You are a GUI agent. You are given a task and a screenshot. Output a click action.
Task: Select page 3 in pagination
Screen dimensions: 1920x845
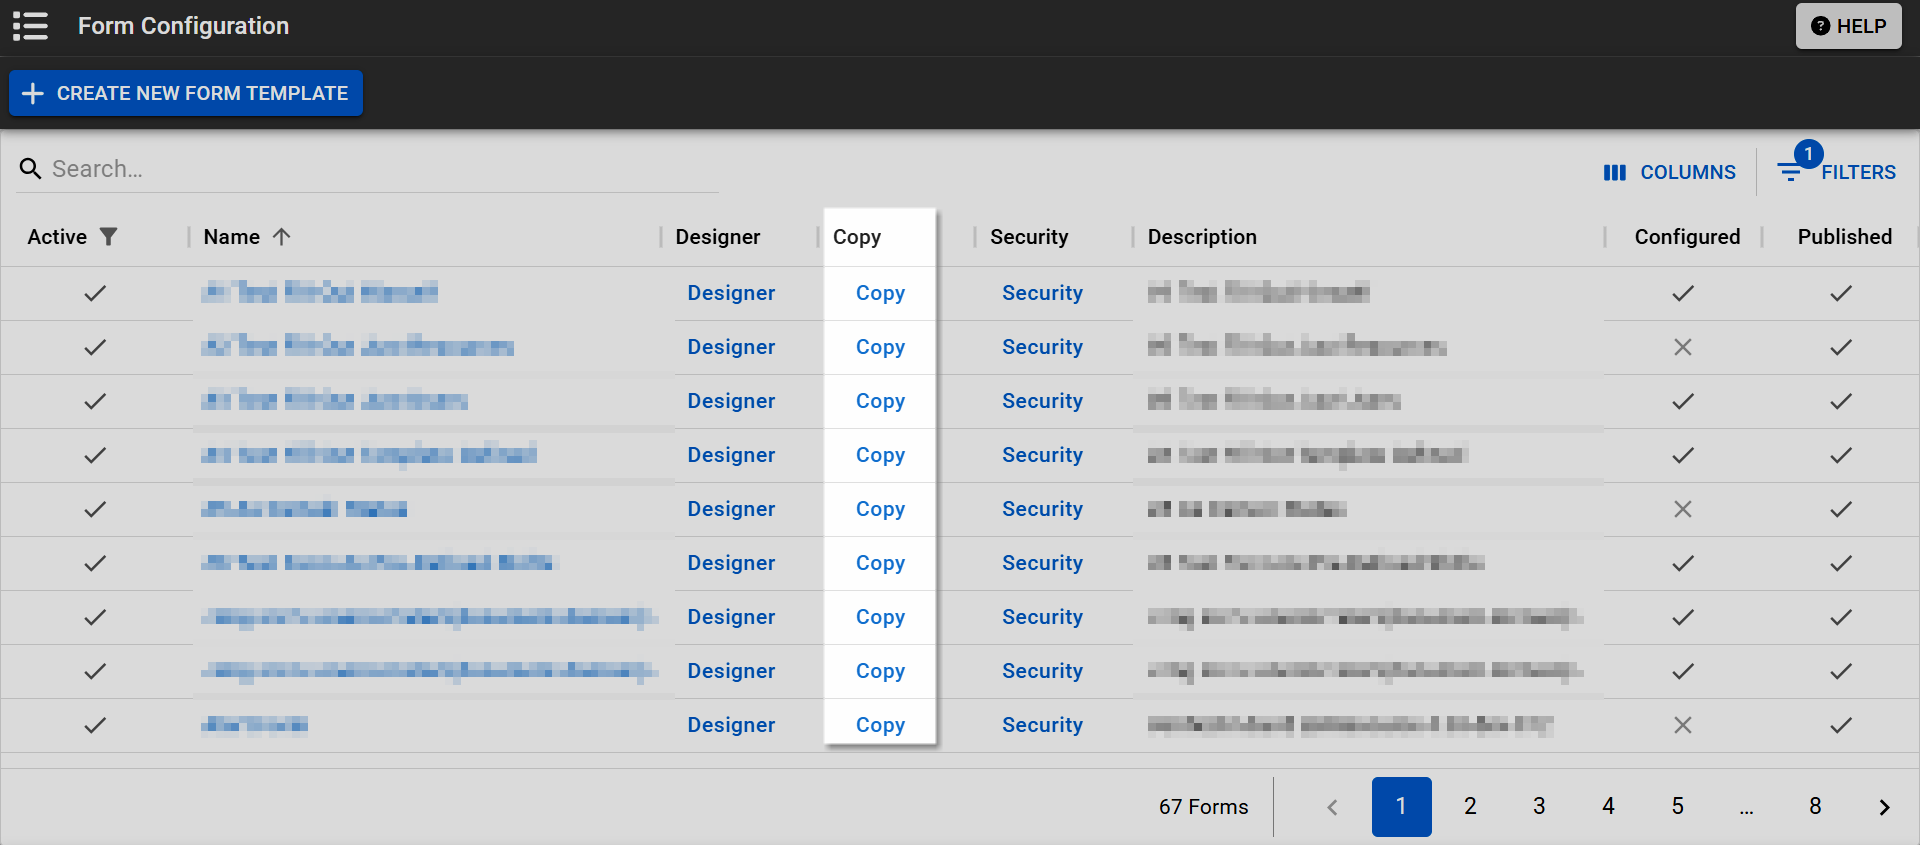[1539, 807]
